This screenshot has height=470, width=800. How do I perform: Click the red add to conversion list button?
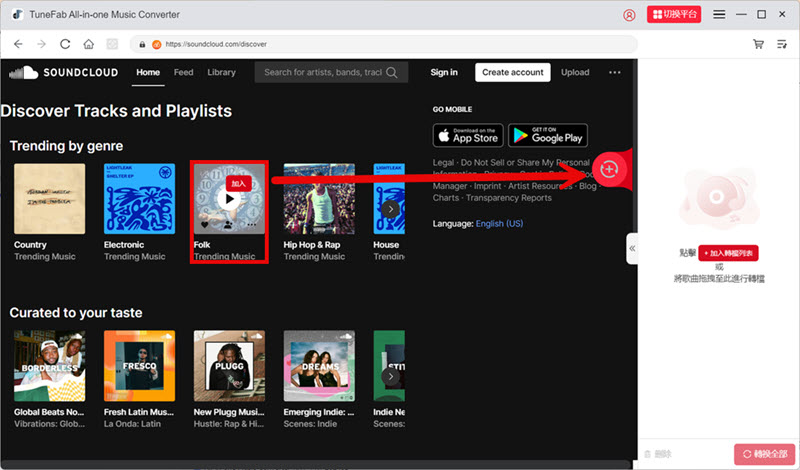tap(728, 253)
